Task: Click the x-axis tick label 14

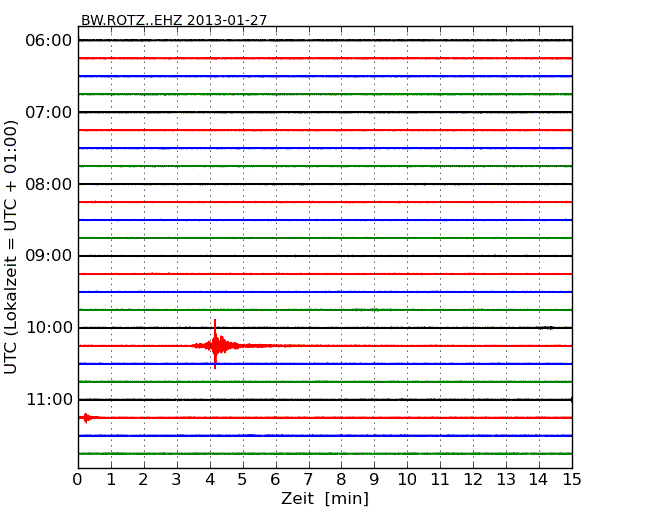Action: [538, 479]
